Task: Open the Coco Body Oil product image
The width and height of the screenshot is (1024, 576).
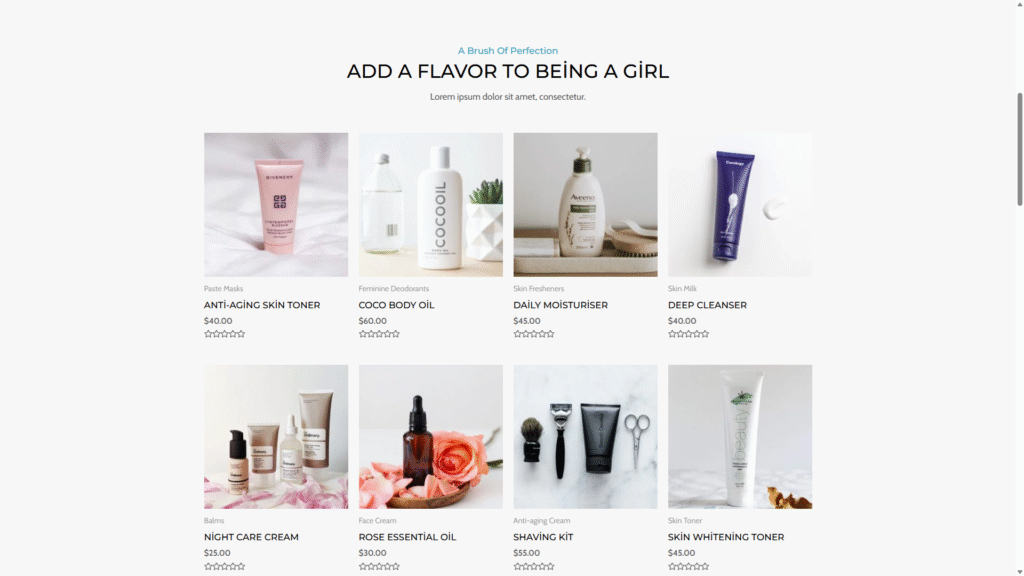Action: click(x=430, y=204)
